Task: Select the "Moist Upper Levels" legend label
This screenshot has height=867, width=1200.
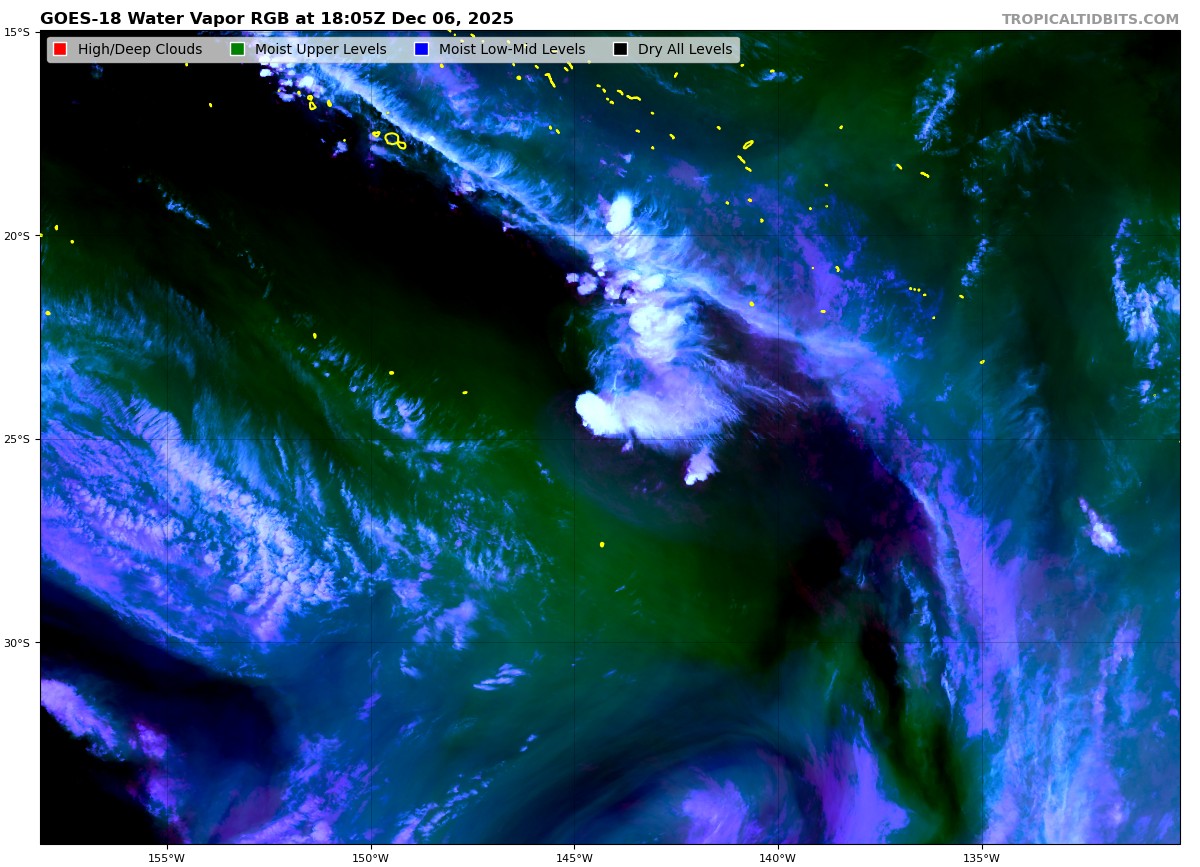Action: [x=320, y=49]
